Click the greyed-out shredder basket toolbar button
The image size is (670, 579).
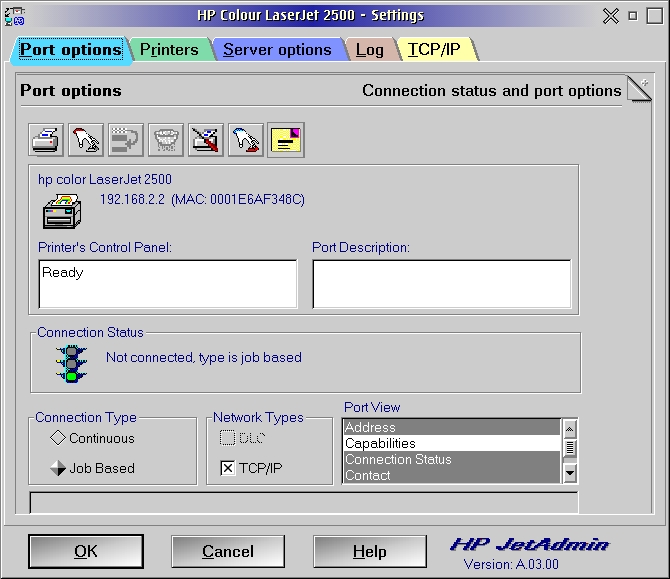pyautogui.click(x=166, y=140)
